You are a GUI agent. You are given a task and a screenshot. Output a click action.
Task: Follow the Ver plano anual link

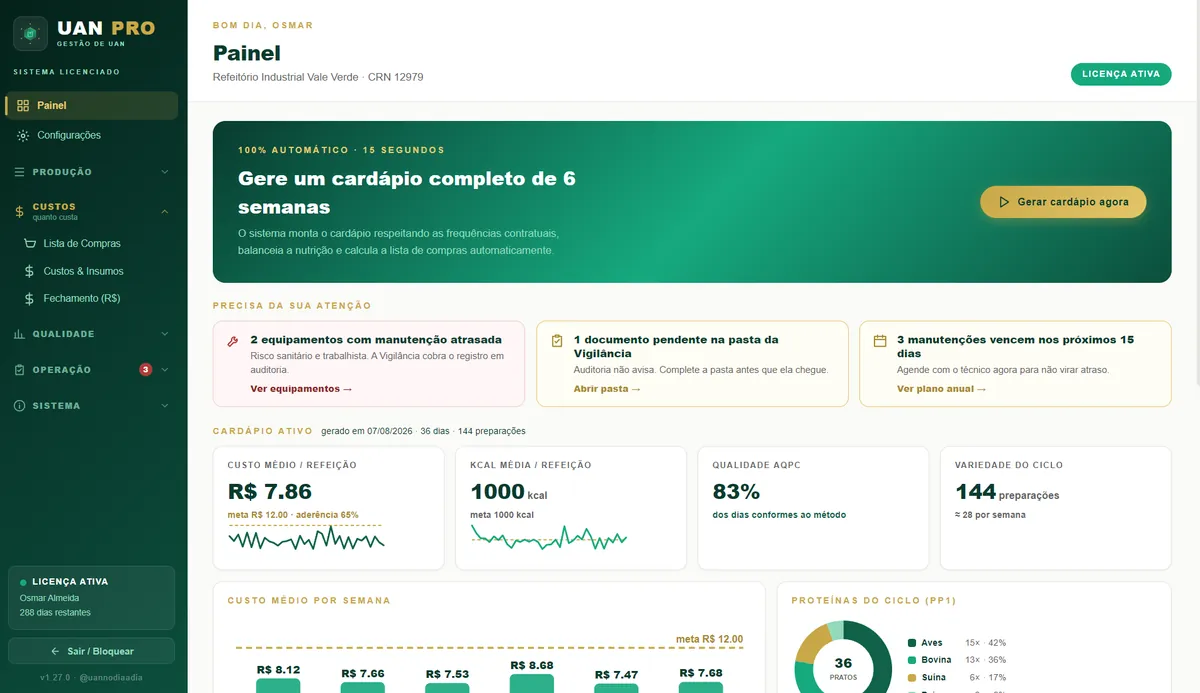(x=941, y=389)
